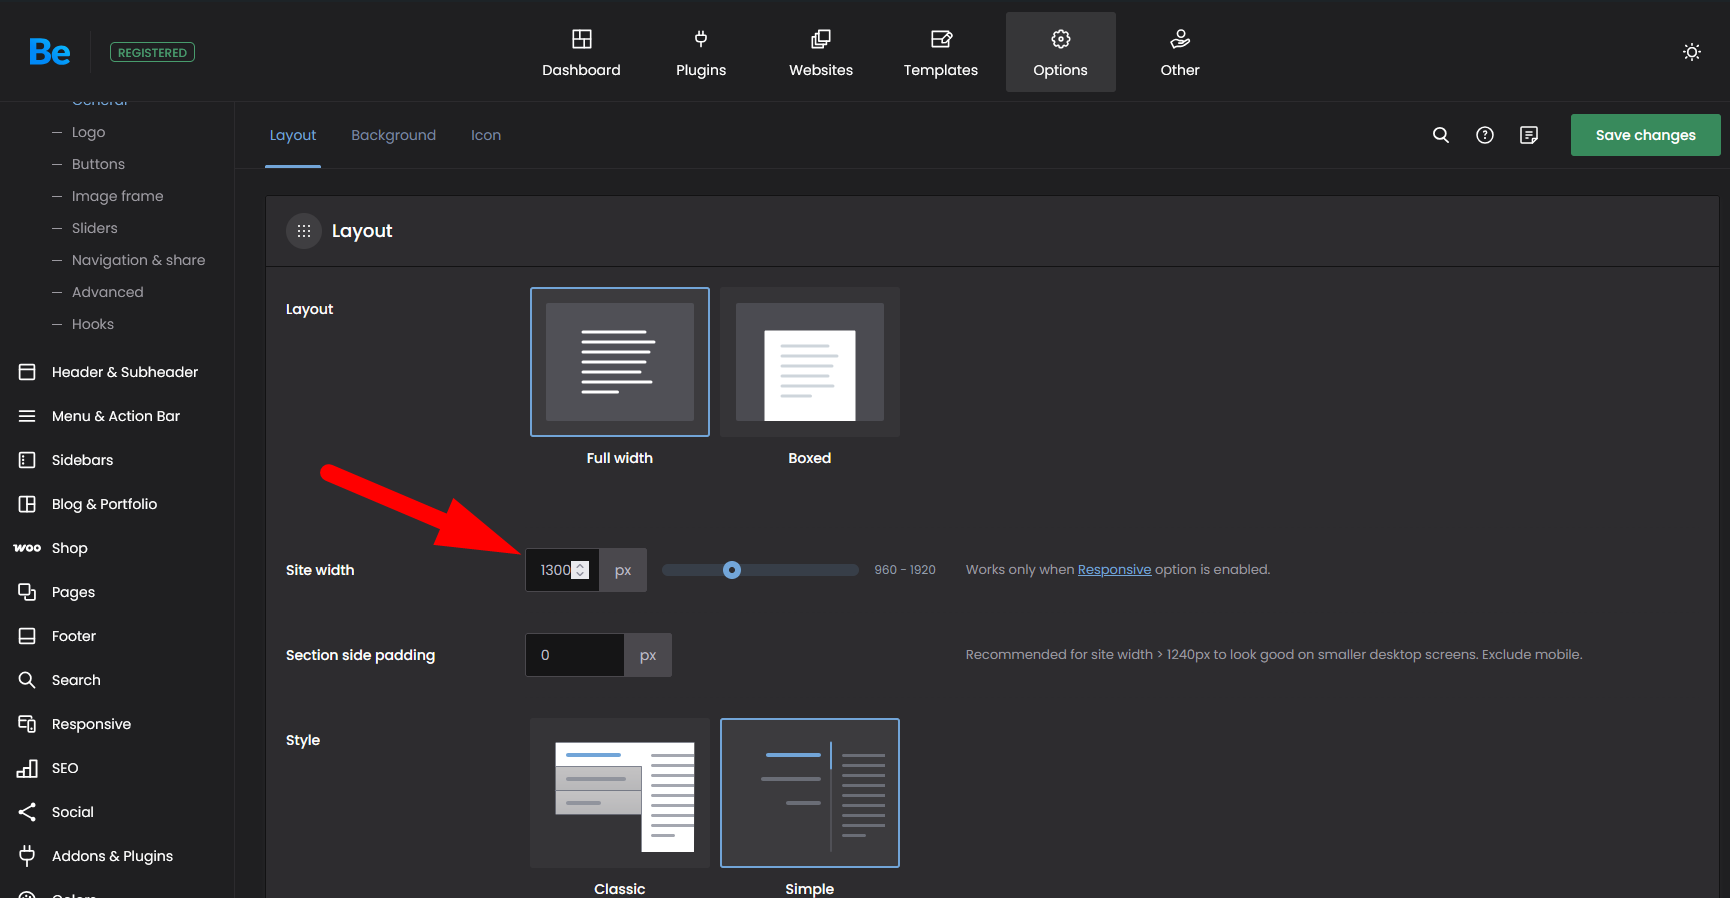Switch to the Icon tab
Viewport: 1730px width, 898px height.
point(486,135)
